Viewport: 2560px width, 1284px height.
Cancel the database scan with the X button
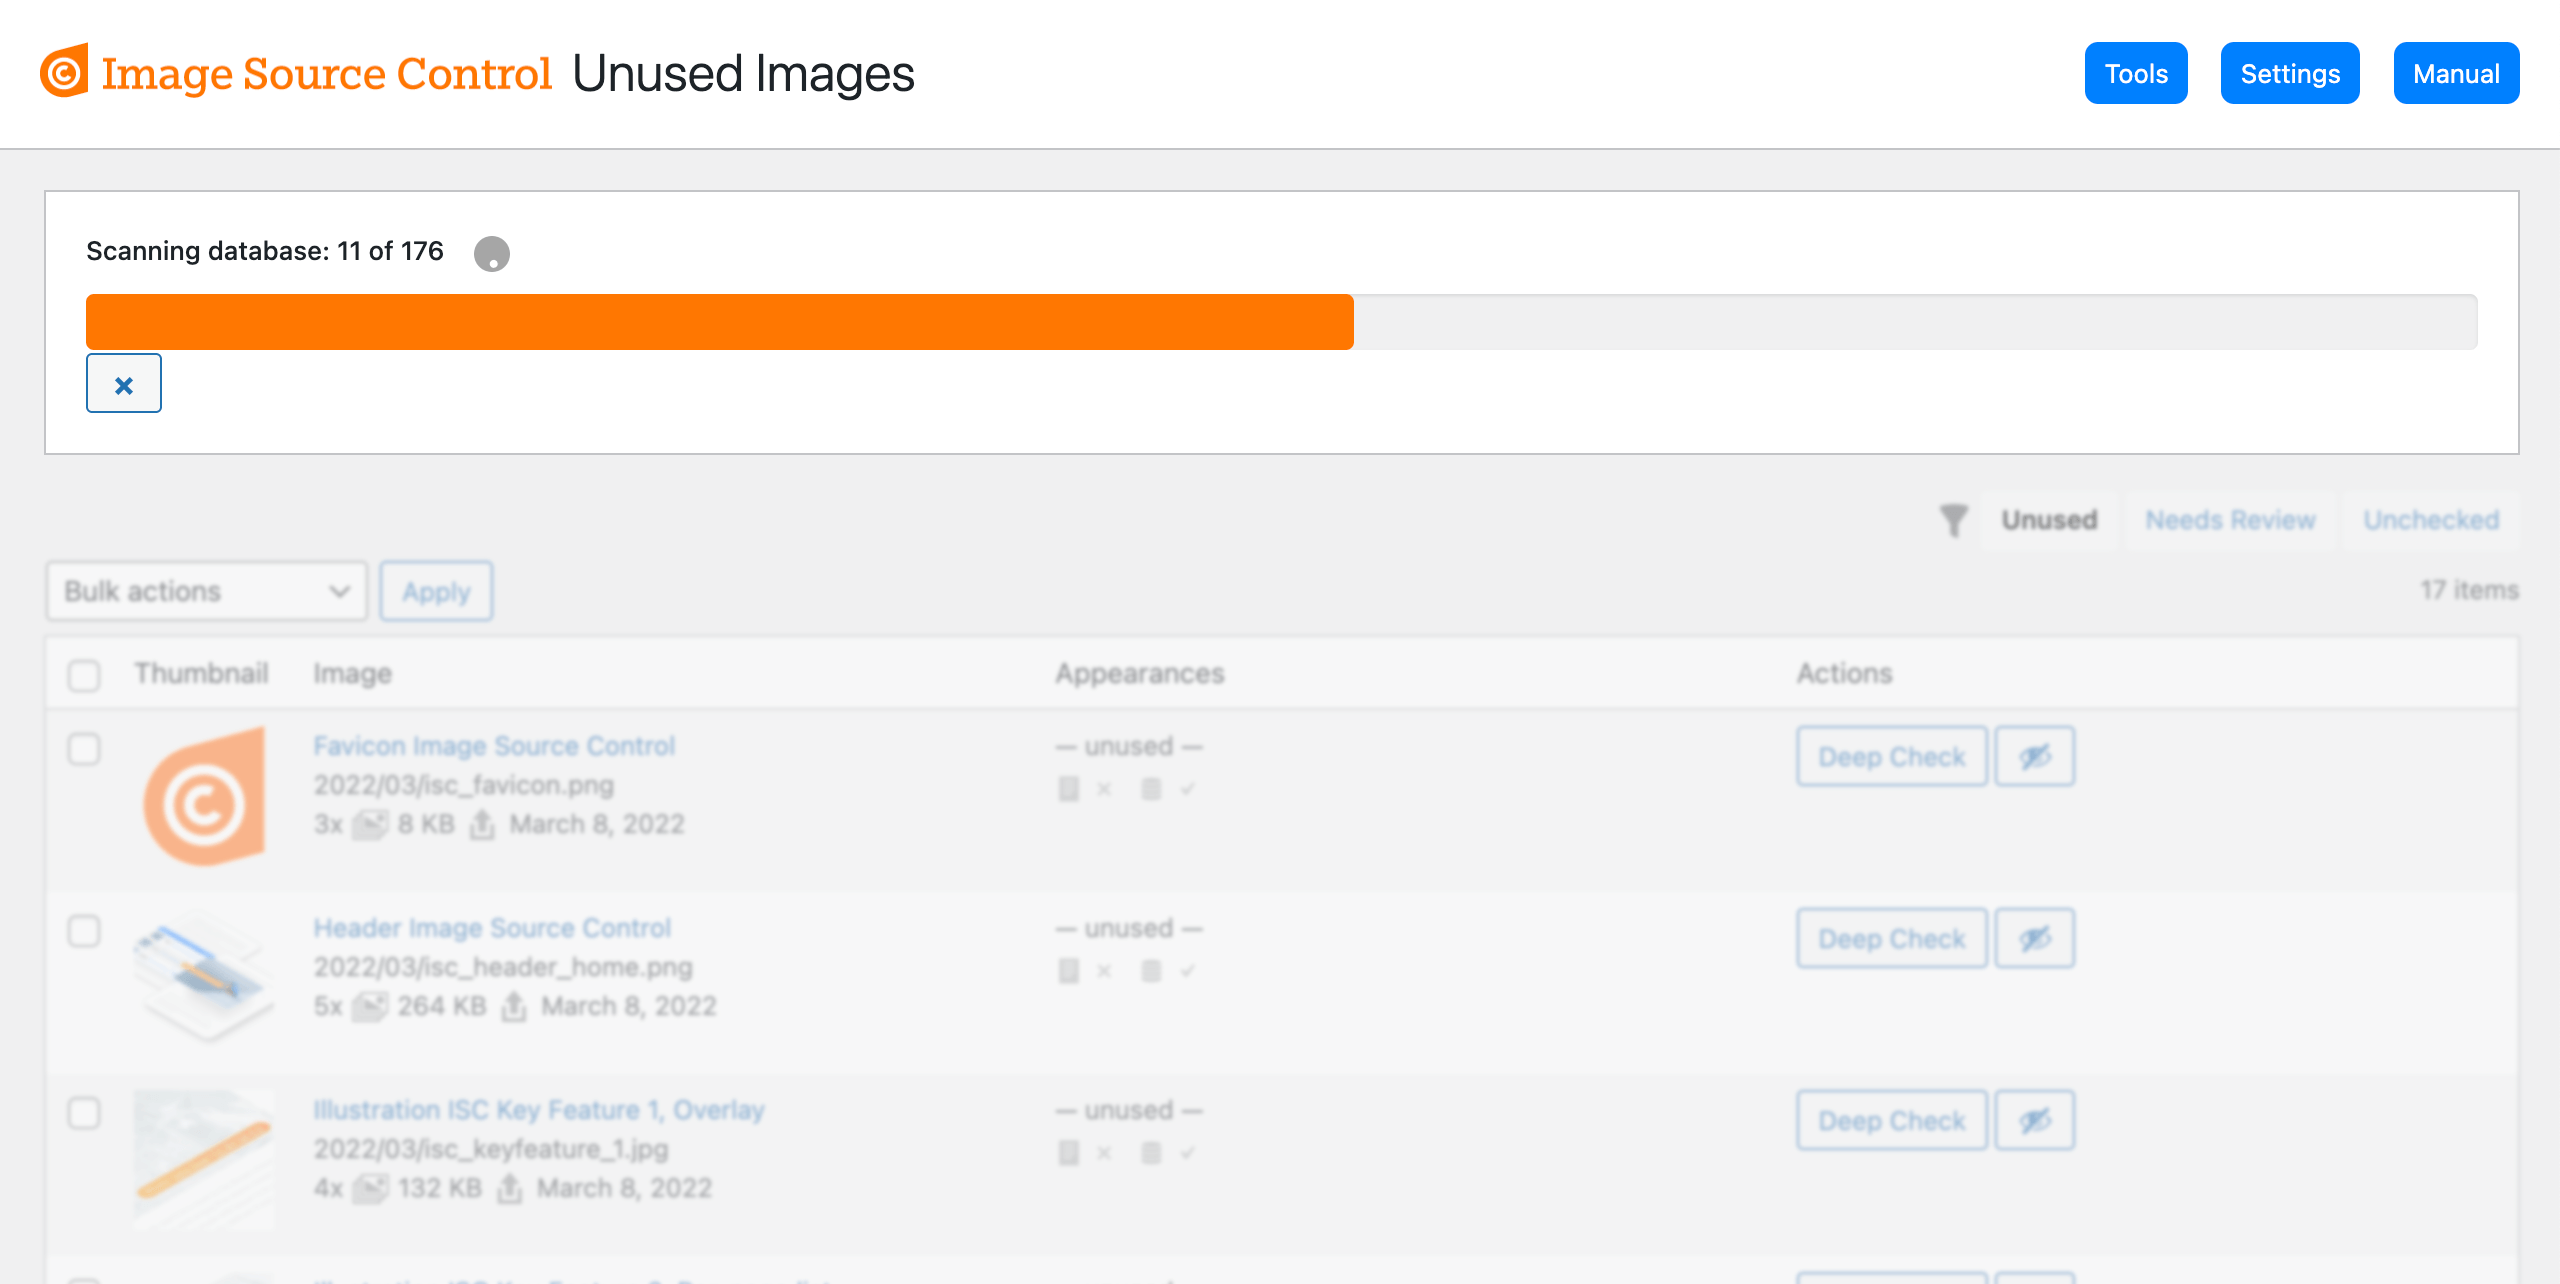point(124,384)
